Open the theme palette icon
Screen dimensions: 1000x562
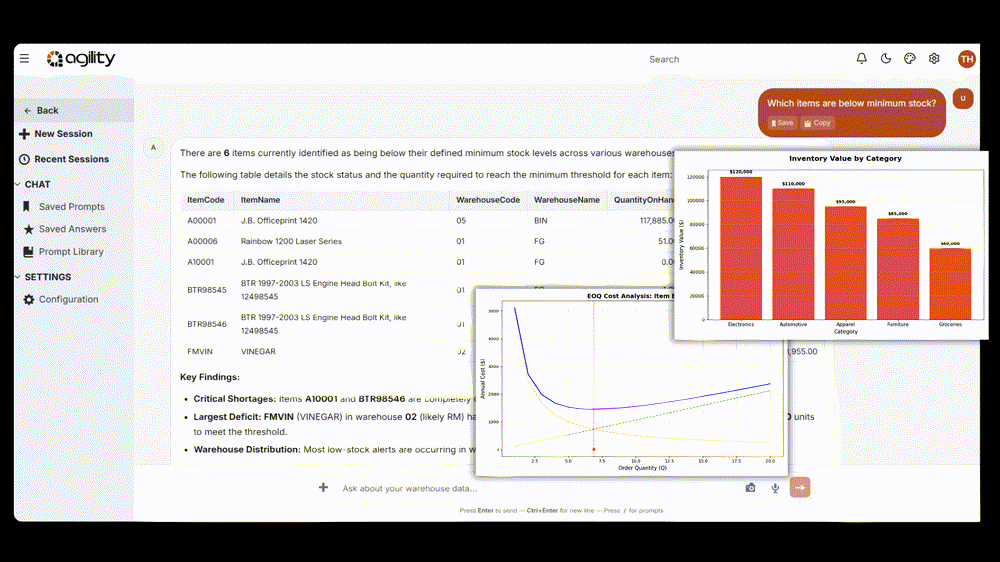coord(910,59)
